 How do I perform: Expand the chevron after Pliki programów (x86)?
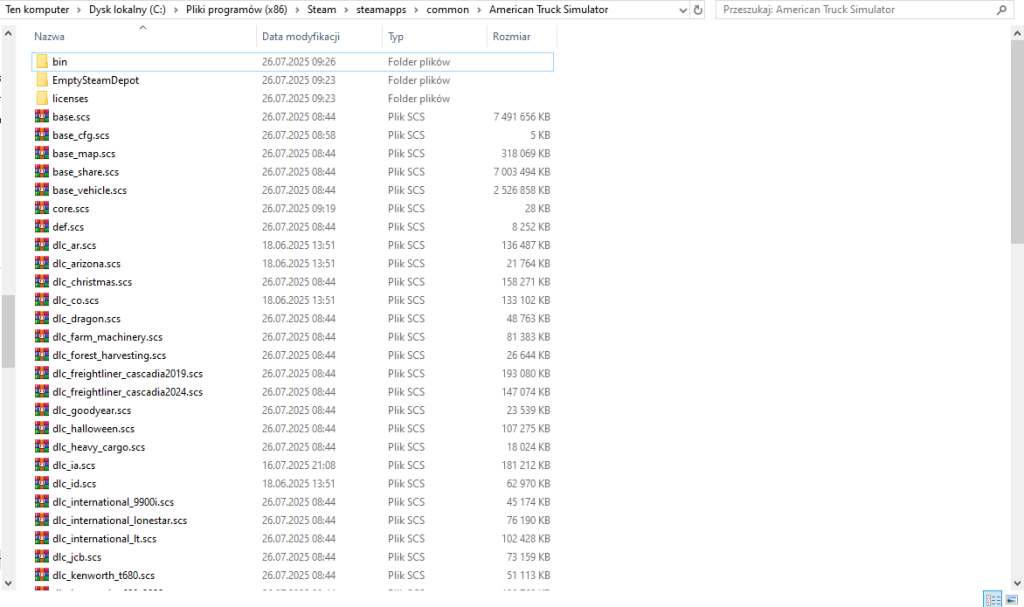[297, 10]
